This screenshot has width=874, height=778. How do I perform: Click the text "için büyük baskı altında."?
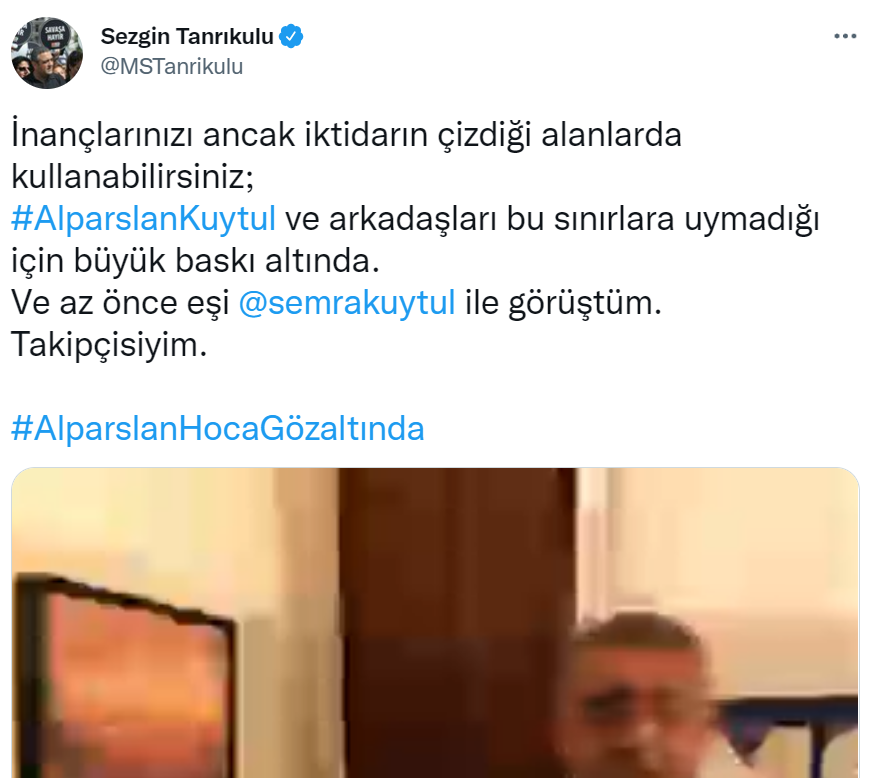(x=196, y=261)
